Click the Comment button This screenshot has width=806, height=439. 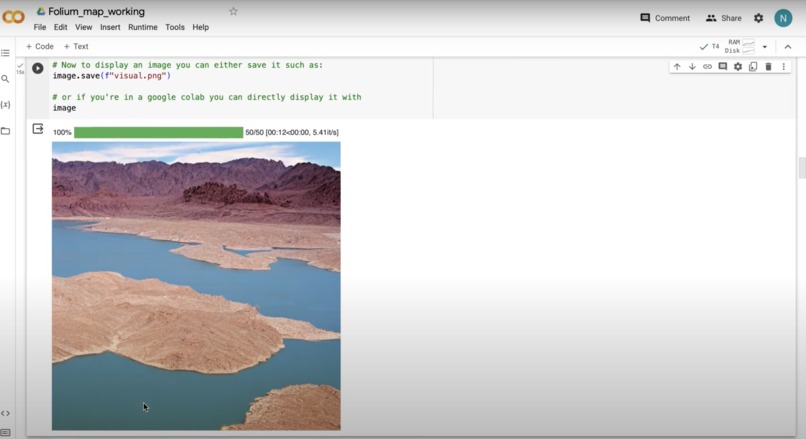[665, 18]
